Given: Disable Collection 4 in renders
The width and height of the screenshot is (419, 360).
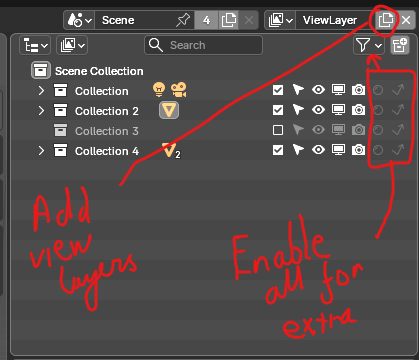Looking at the screenshot, I should coord(358,150).
